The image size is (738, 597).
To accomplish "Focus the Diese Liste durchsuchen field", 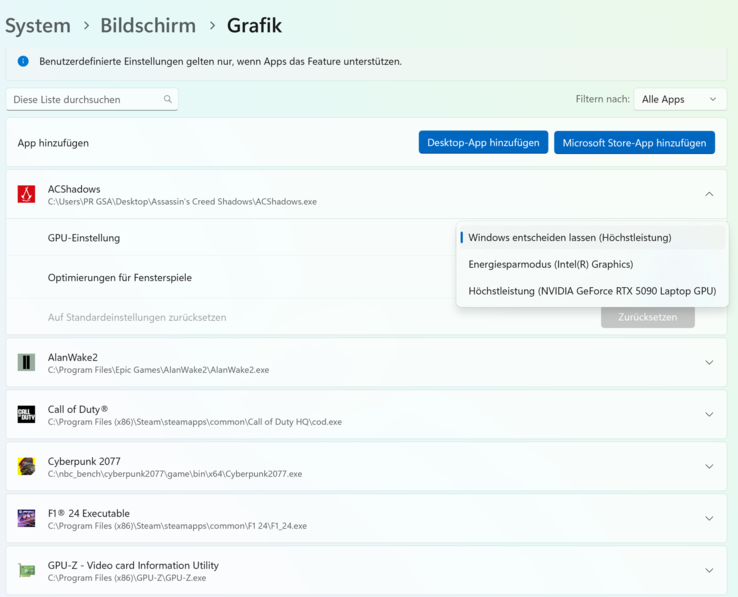I will coord(92,99).
